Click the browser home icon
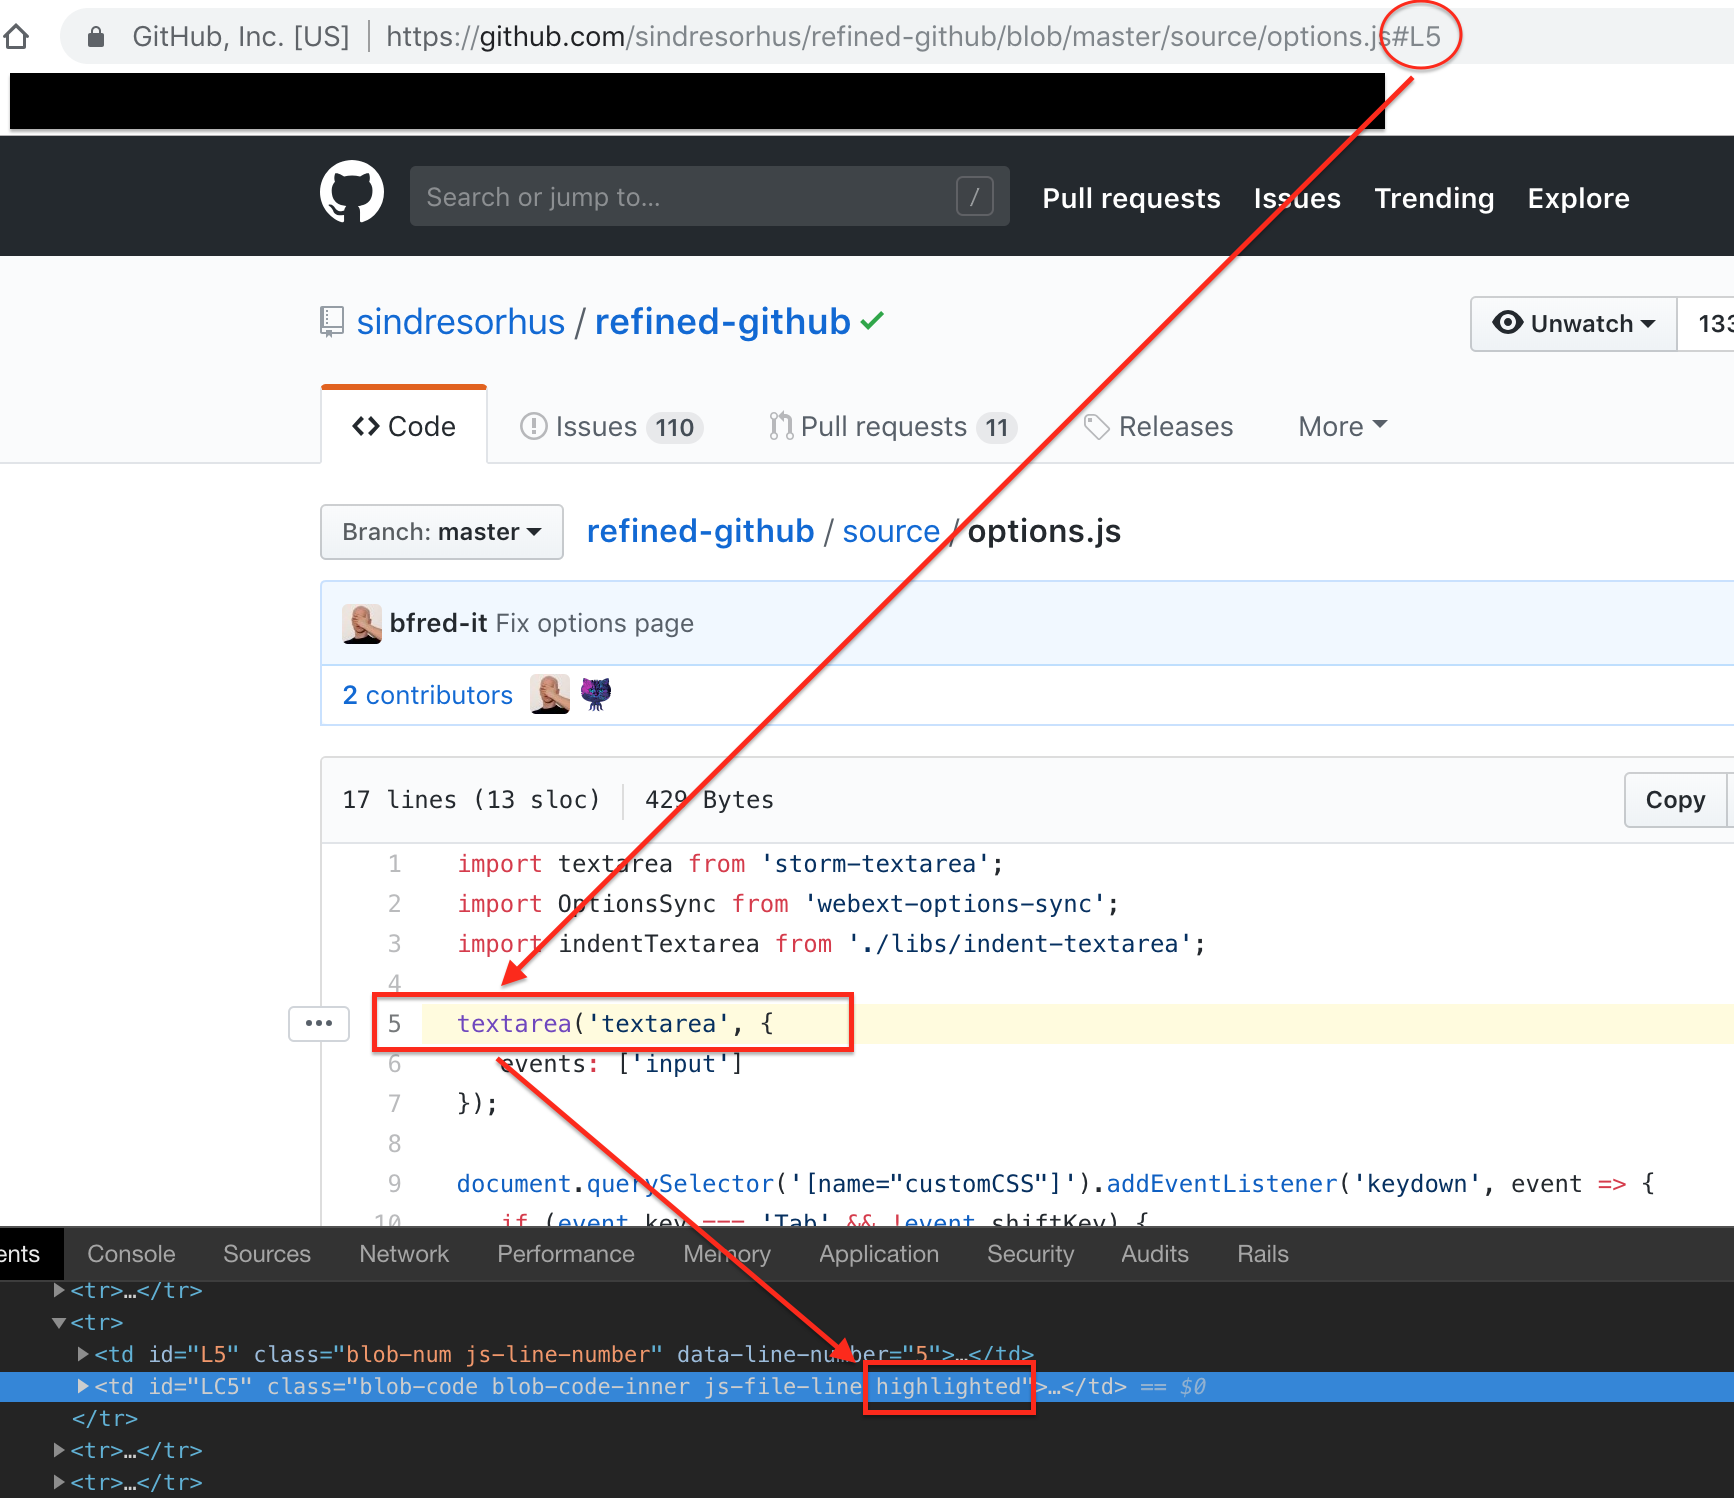The image size is (1734, 1498). [x=15, y=37]
